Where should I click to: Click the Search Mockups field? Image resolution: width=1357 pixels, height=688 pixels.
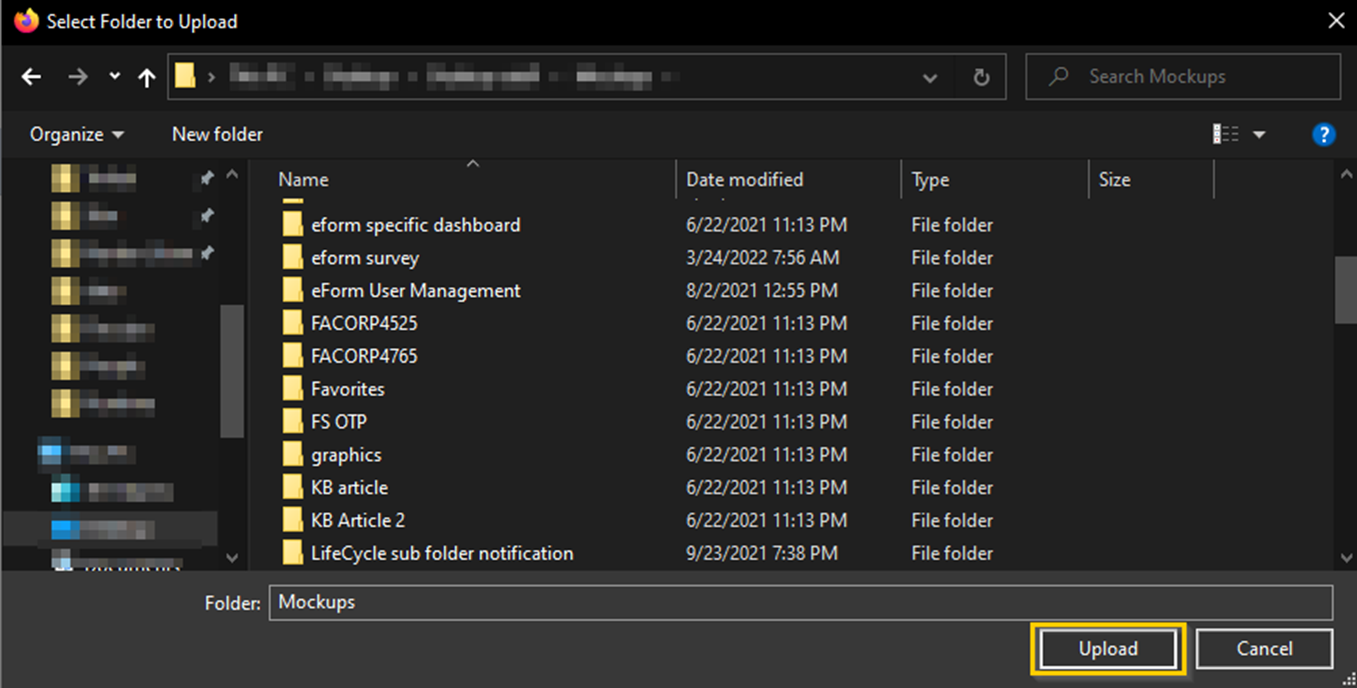[1183, 77]
